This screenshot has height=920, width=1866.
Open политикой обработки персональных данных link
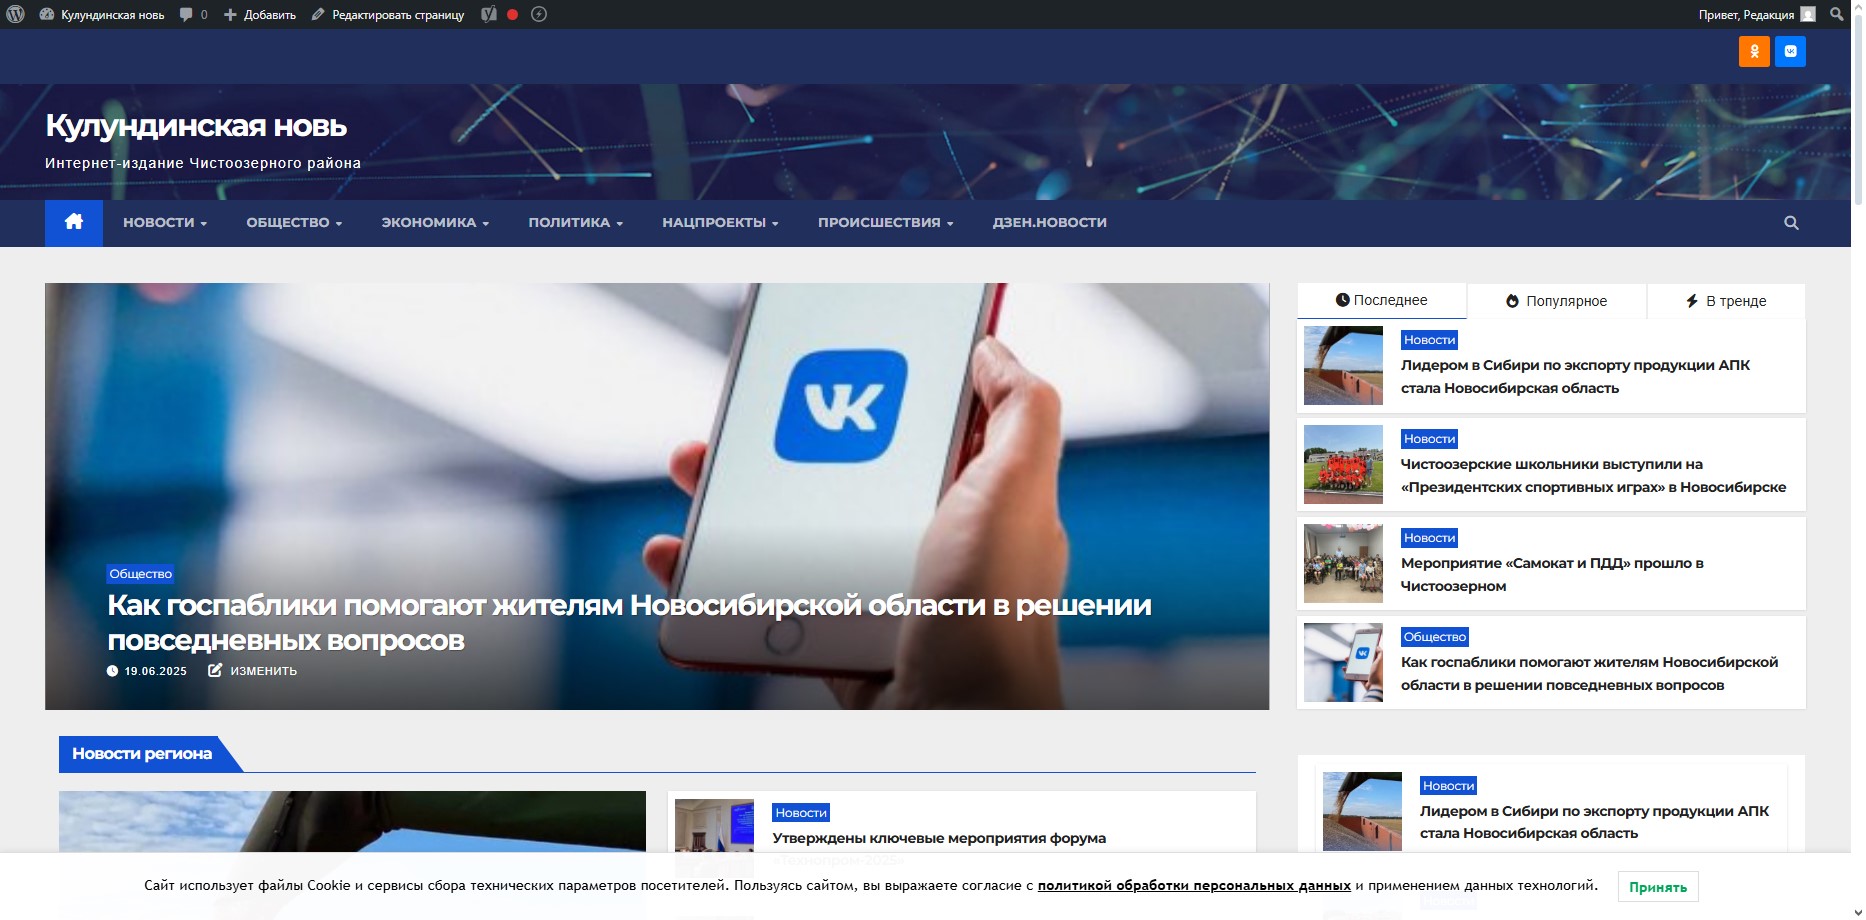point(1194,885)
